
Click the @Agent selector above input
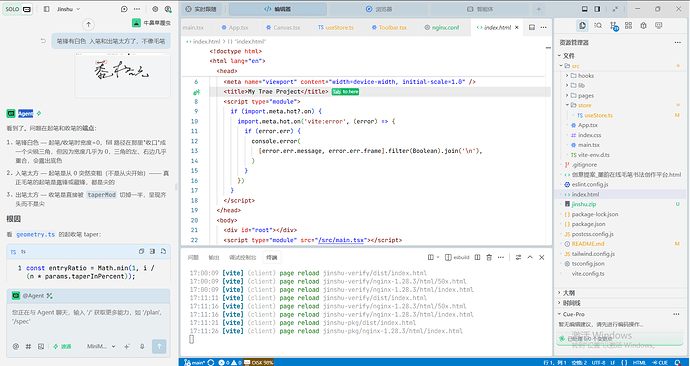point(32,296)
